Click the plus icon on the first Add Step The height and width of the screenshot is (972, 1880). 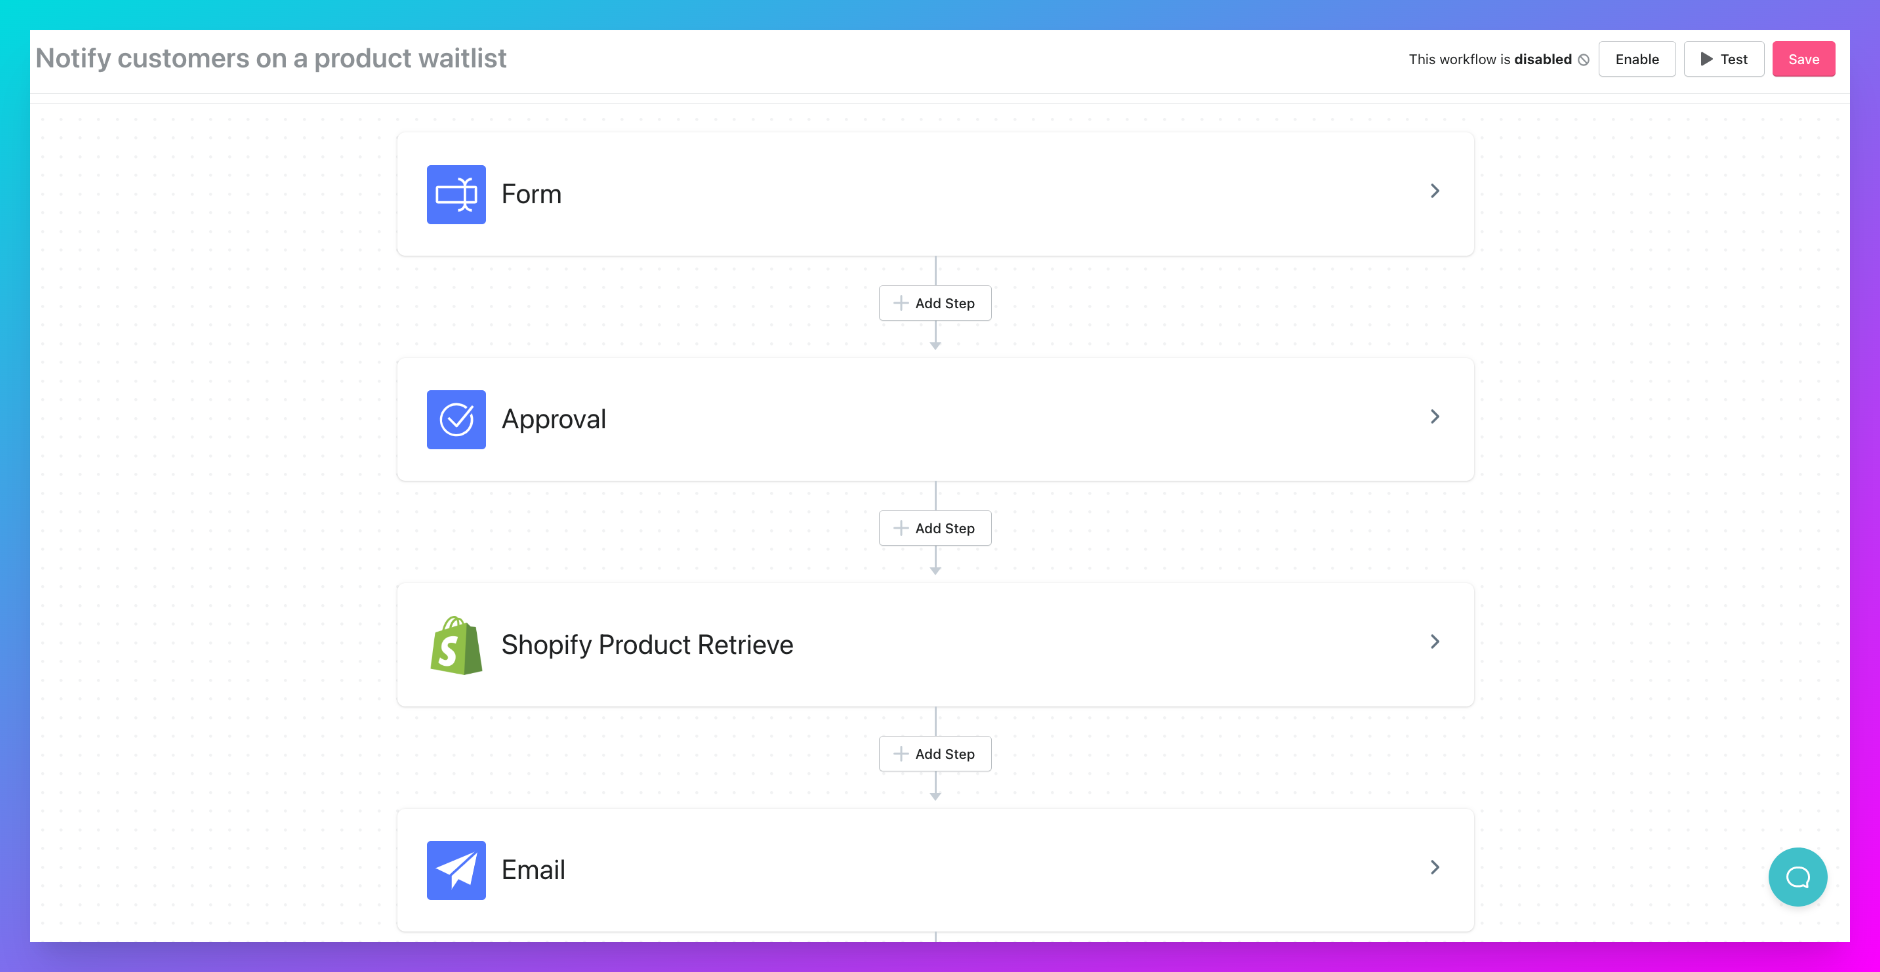pyautogui.click(x=901, y=302)
